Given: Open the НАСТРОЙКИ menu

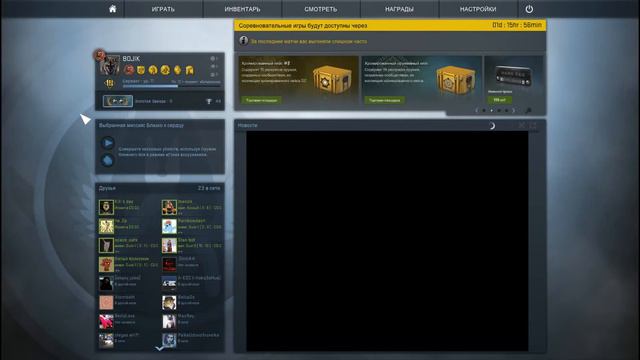Looking at the screenshot, I should click(x=478, y=9).
